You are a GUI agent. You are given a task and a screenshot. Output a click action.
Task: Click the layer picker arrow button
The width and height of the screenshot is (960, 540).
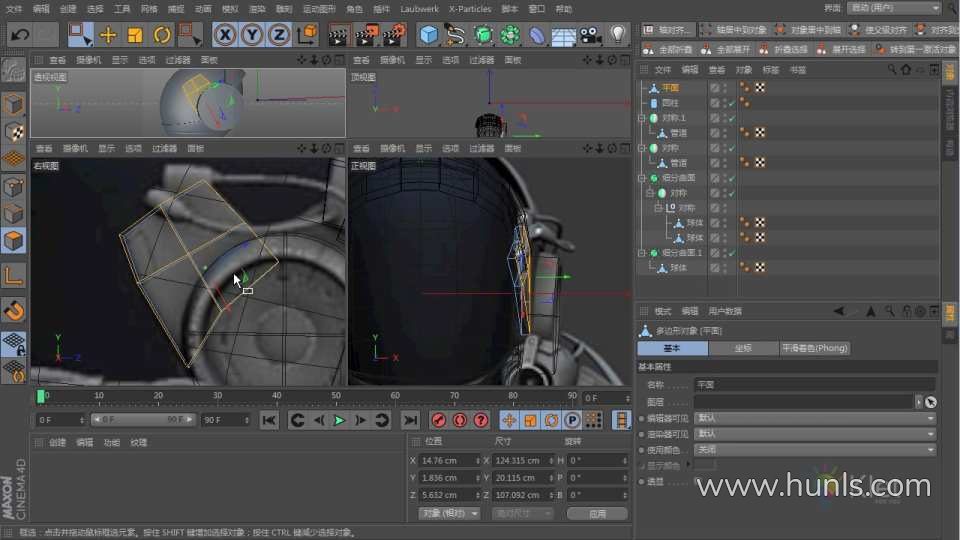[x=931, y=402]
